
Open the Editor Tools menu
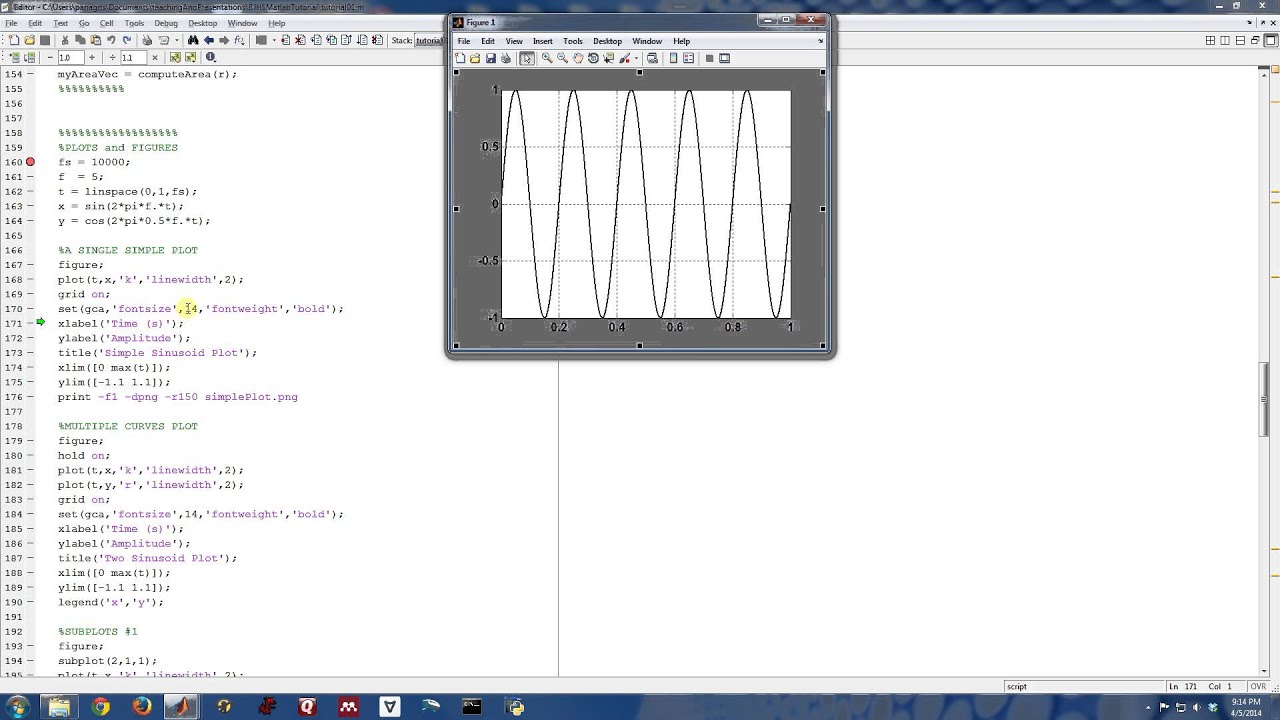tap(134, 23)
